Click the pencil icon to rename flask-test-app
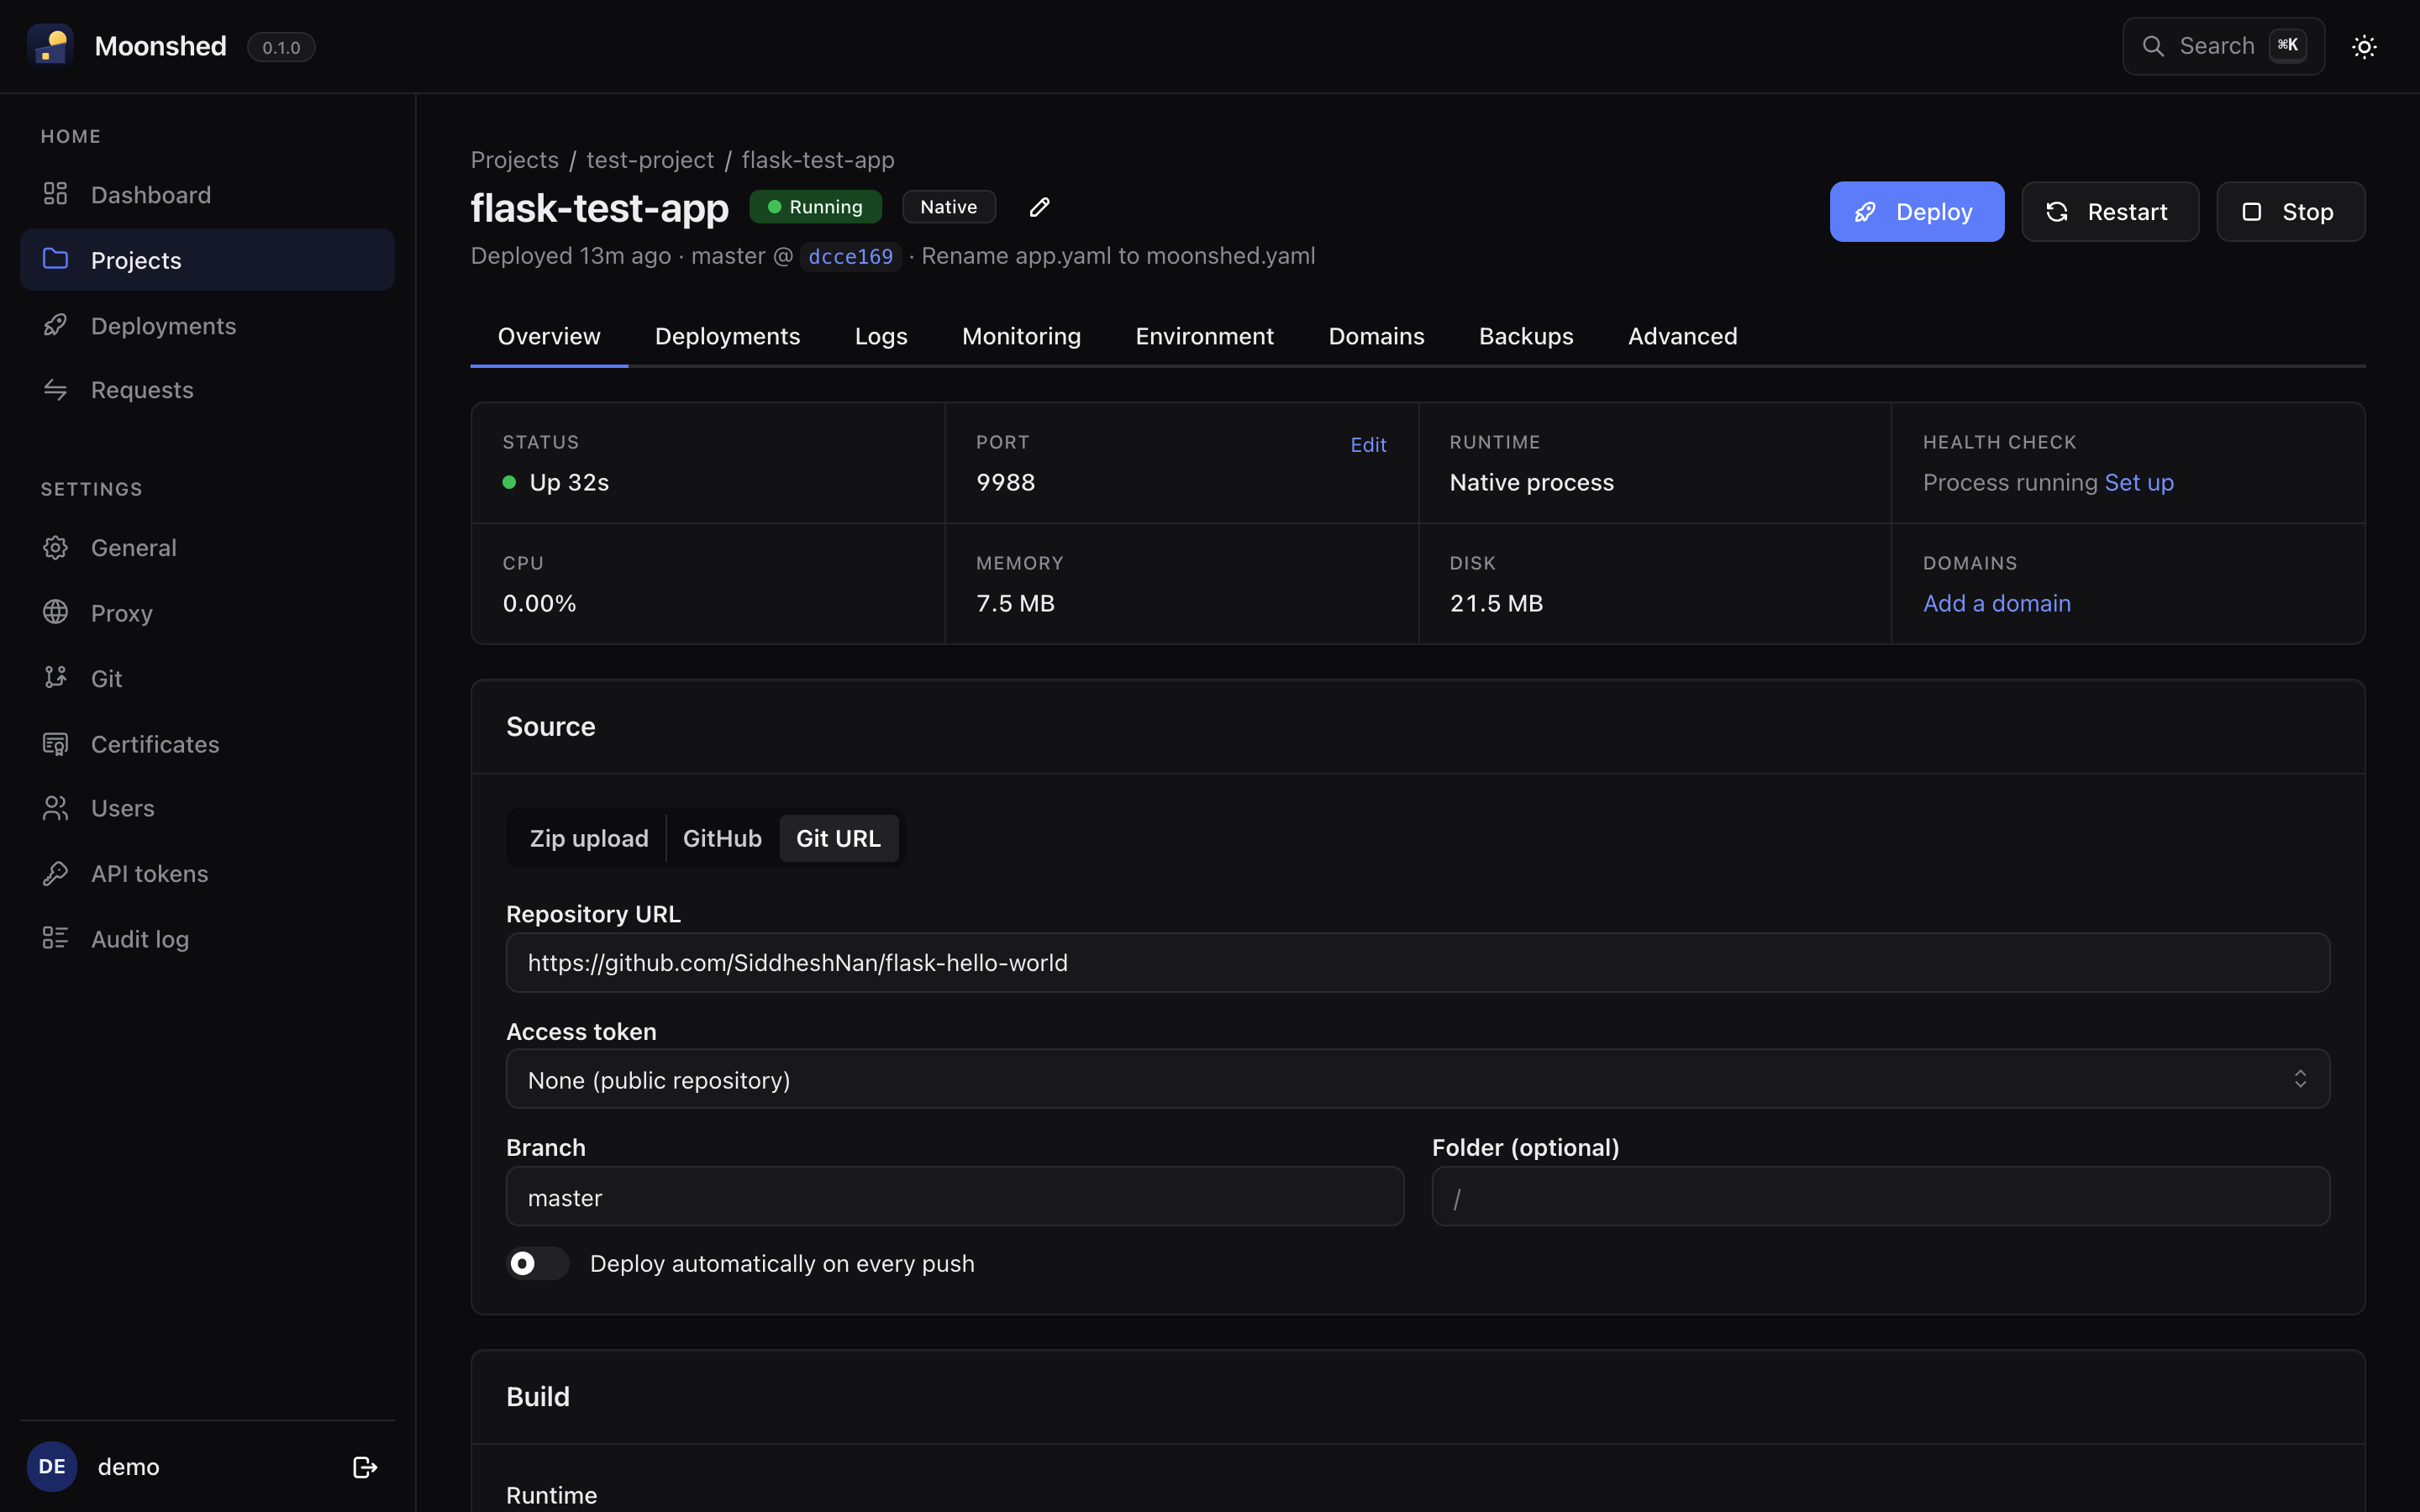The height and width of the screenshot is (1512, 2420). coord(1040,207)
